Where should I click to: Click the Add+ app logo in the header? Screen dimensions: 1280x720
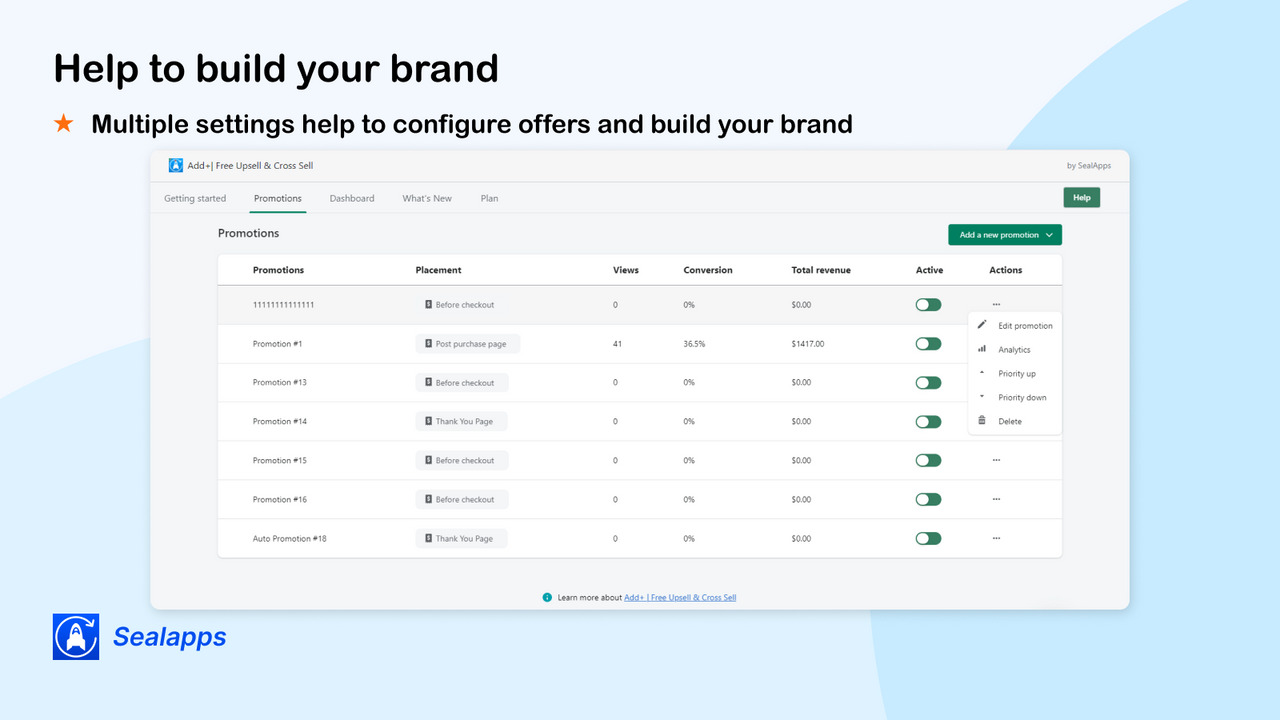[x=178, y=165]
